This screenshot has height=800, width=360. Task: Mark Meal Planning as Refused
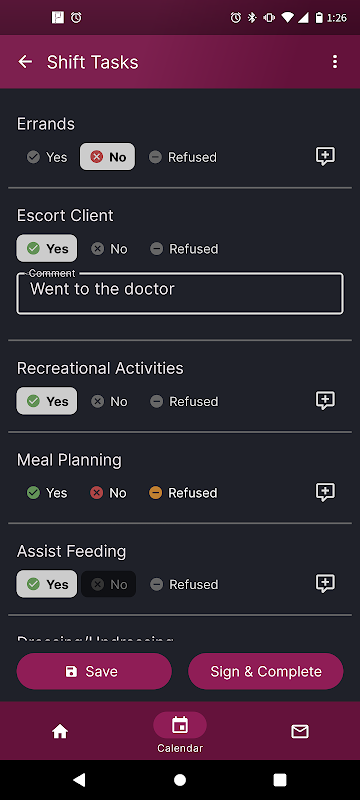tap(183, 493)
